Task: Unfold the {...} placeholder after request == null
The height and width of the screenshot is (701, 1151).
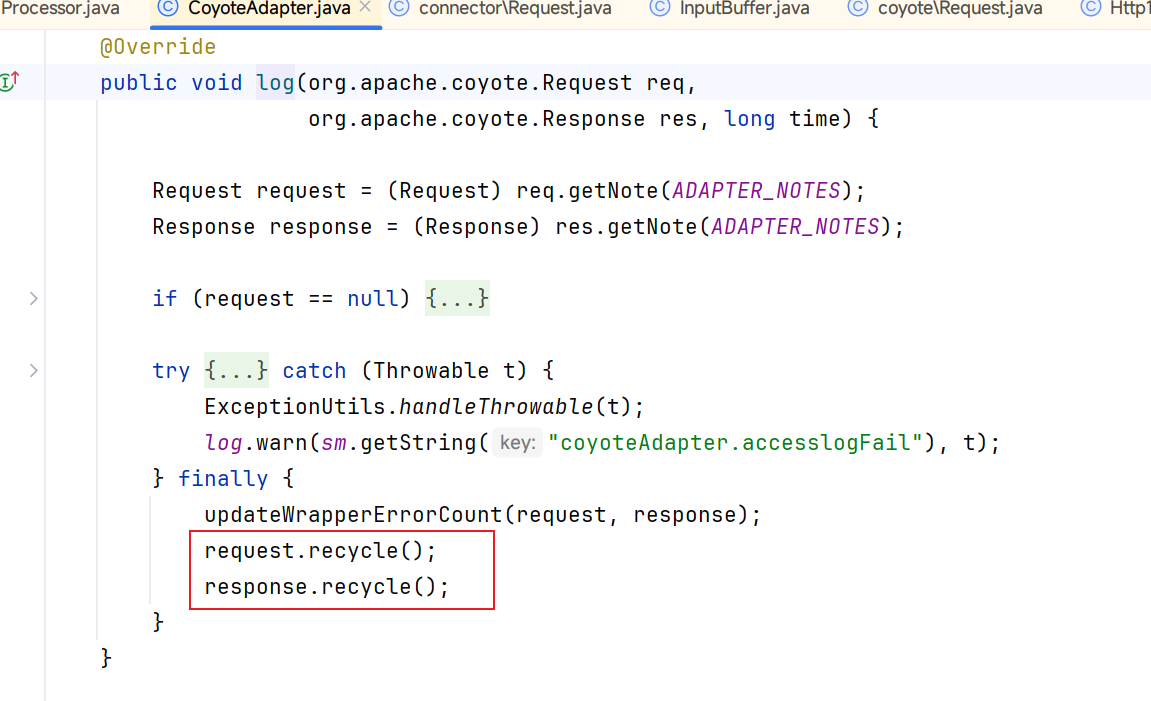Action: (x=457, y=298)
